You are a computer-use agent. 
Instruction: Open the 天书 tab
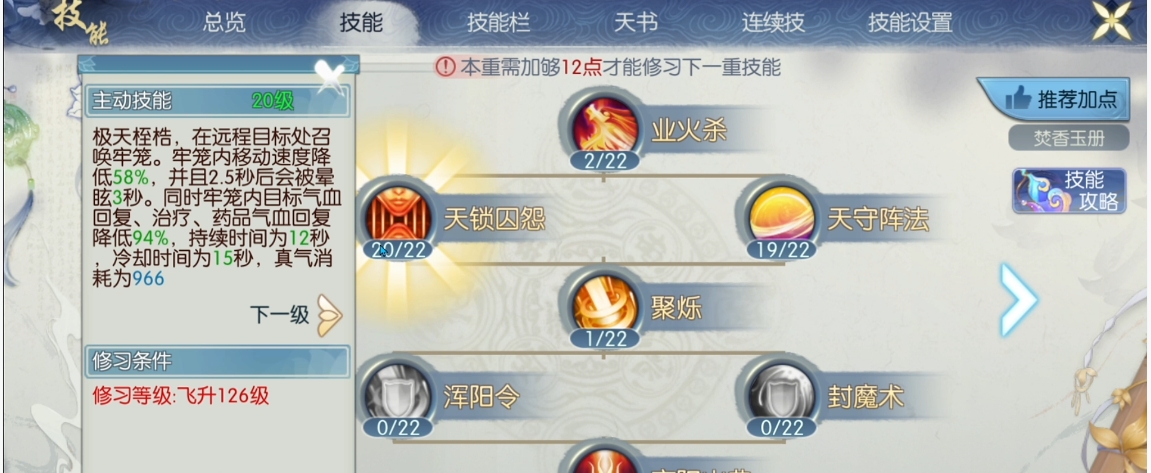click(636, 23)
